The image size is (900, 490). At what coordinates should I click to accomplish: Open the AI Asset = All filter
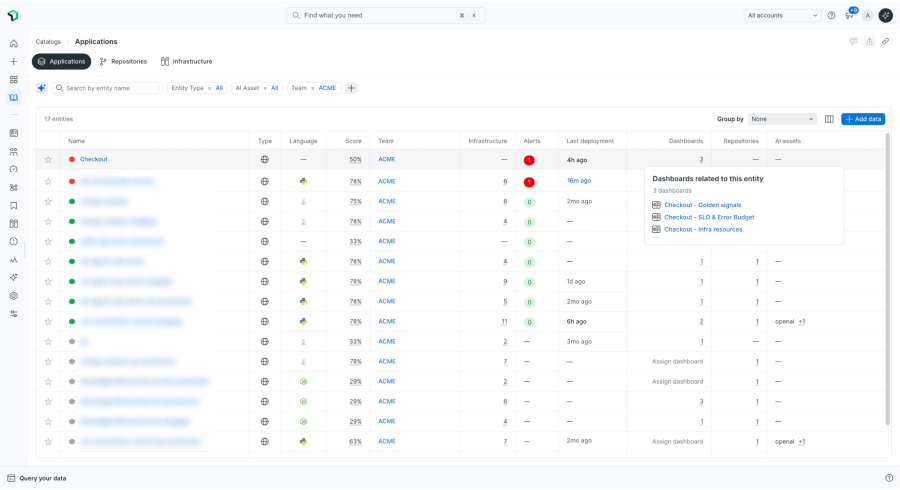pos(257,88)
